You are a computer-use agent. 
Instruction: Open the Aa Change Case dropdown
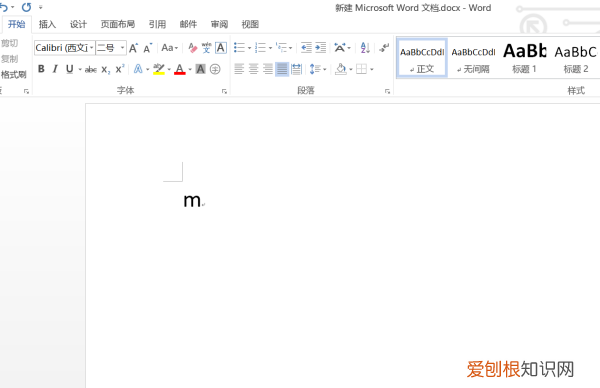pos(170,48)
